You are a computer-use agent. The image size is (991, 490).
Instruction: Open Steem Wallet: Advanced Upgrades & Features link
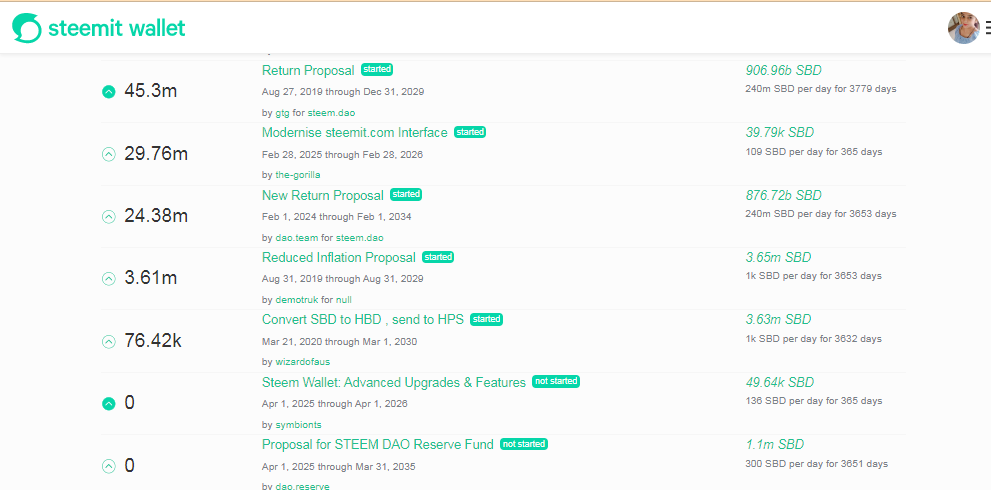(x=394, y=383)
